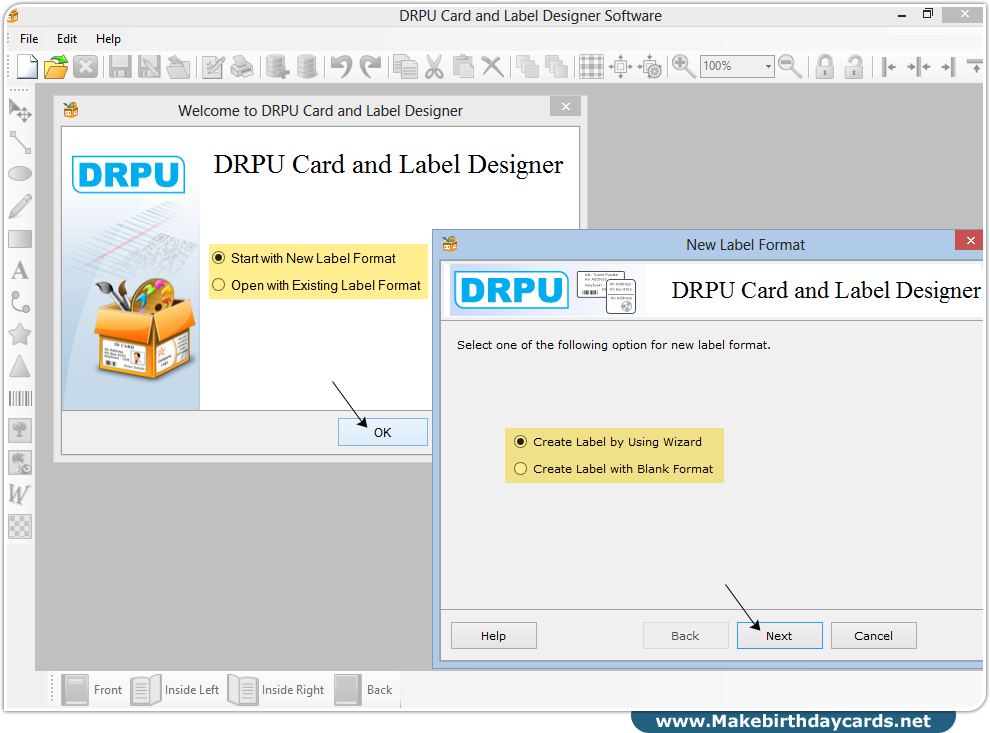Toggle the grid display icon
The height and width of the screenshot is (733, 990).
tap(592, 66)
